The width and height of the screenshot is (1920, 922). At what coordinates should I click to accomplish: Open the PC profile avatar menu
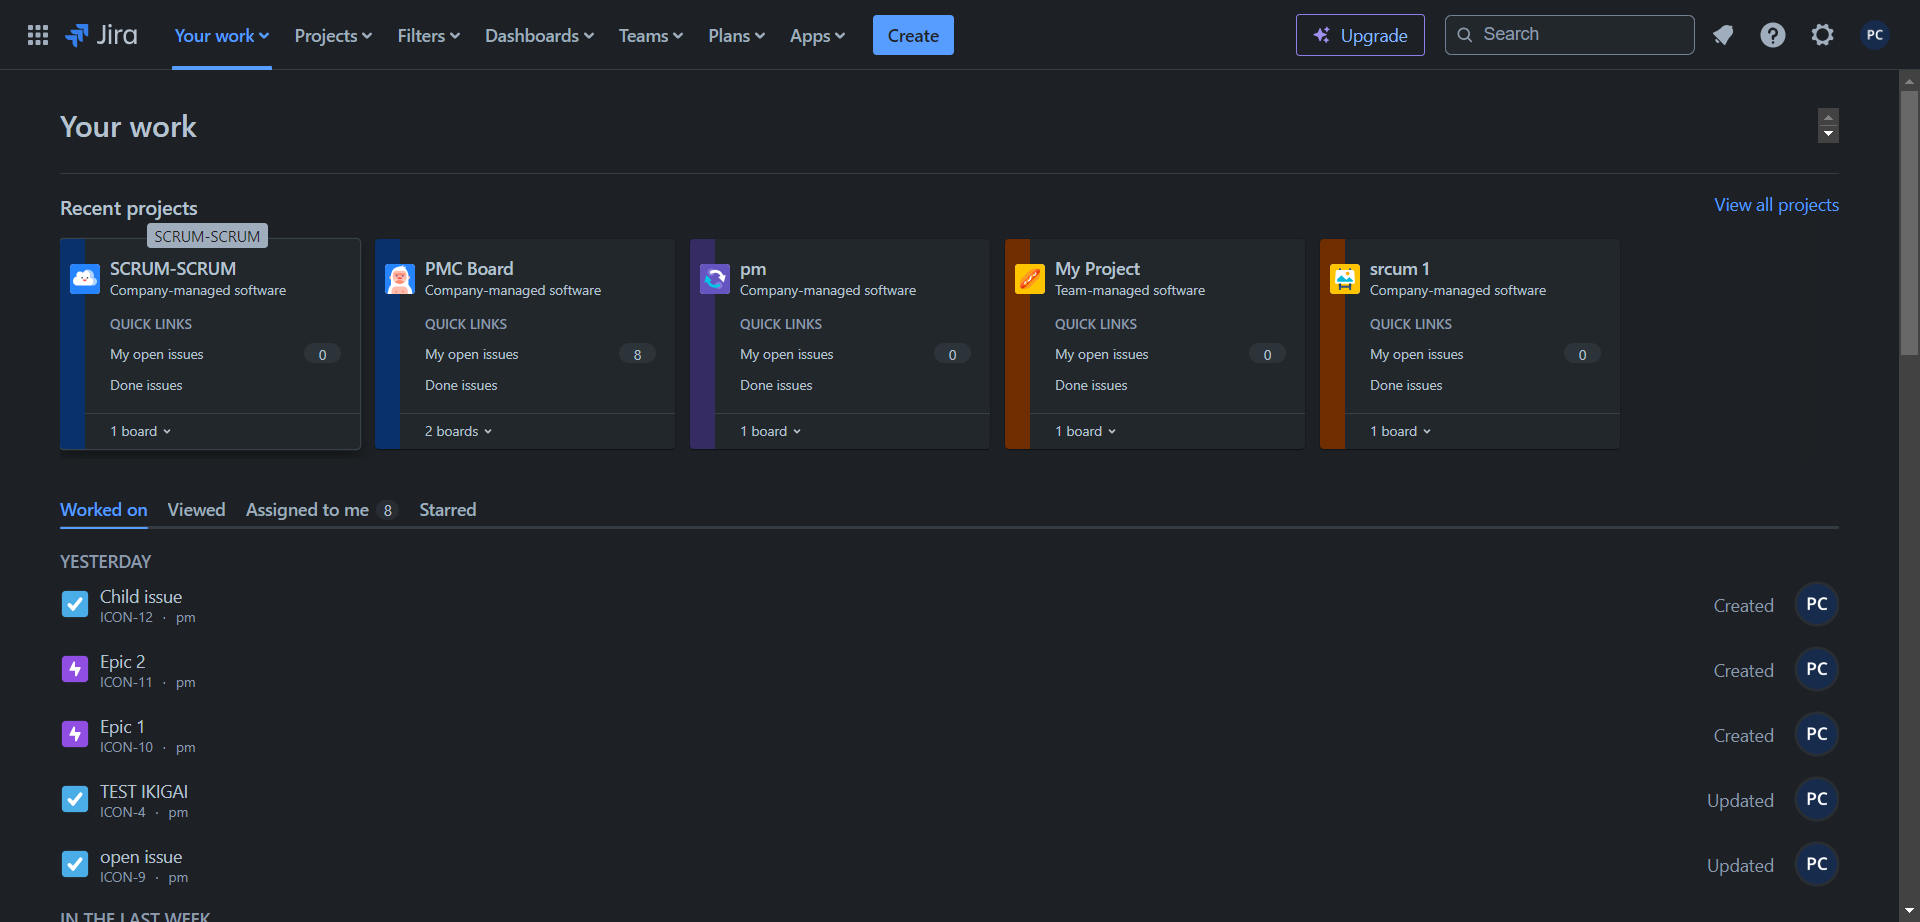pos(1875,35)
